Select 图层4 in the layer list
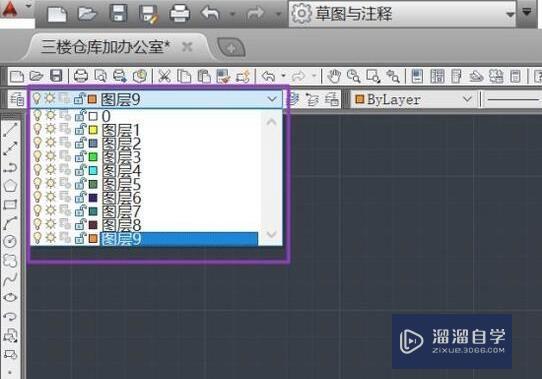 (144, 170)
